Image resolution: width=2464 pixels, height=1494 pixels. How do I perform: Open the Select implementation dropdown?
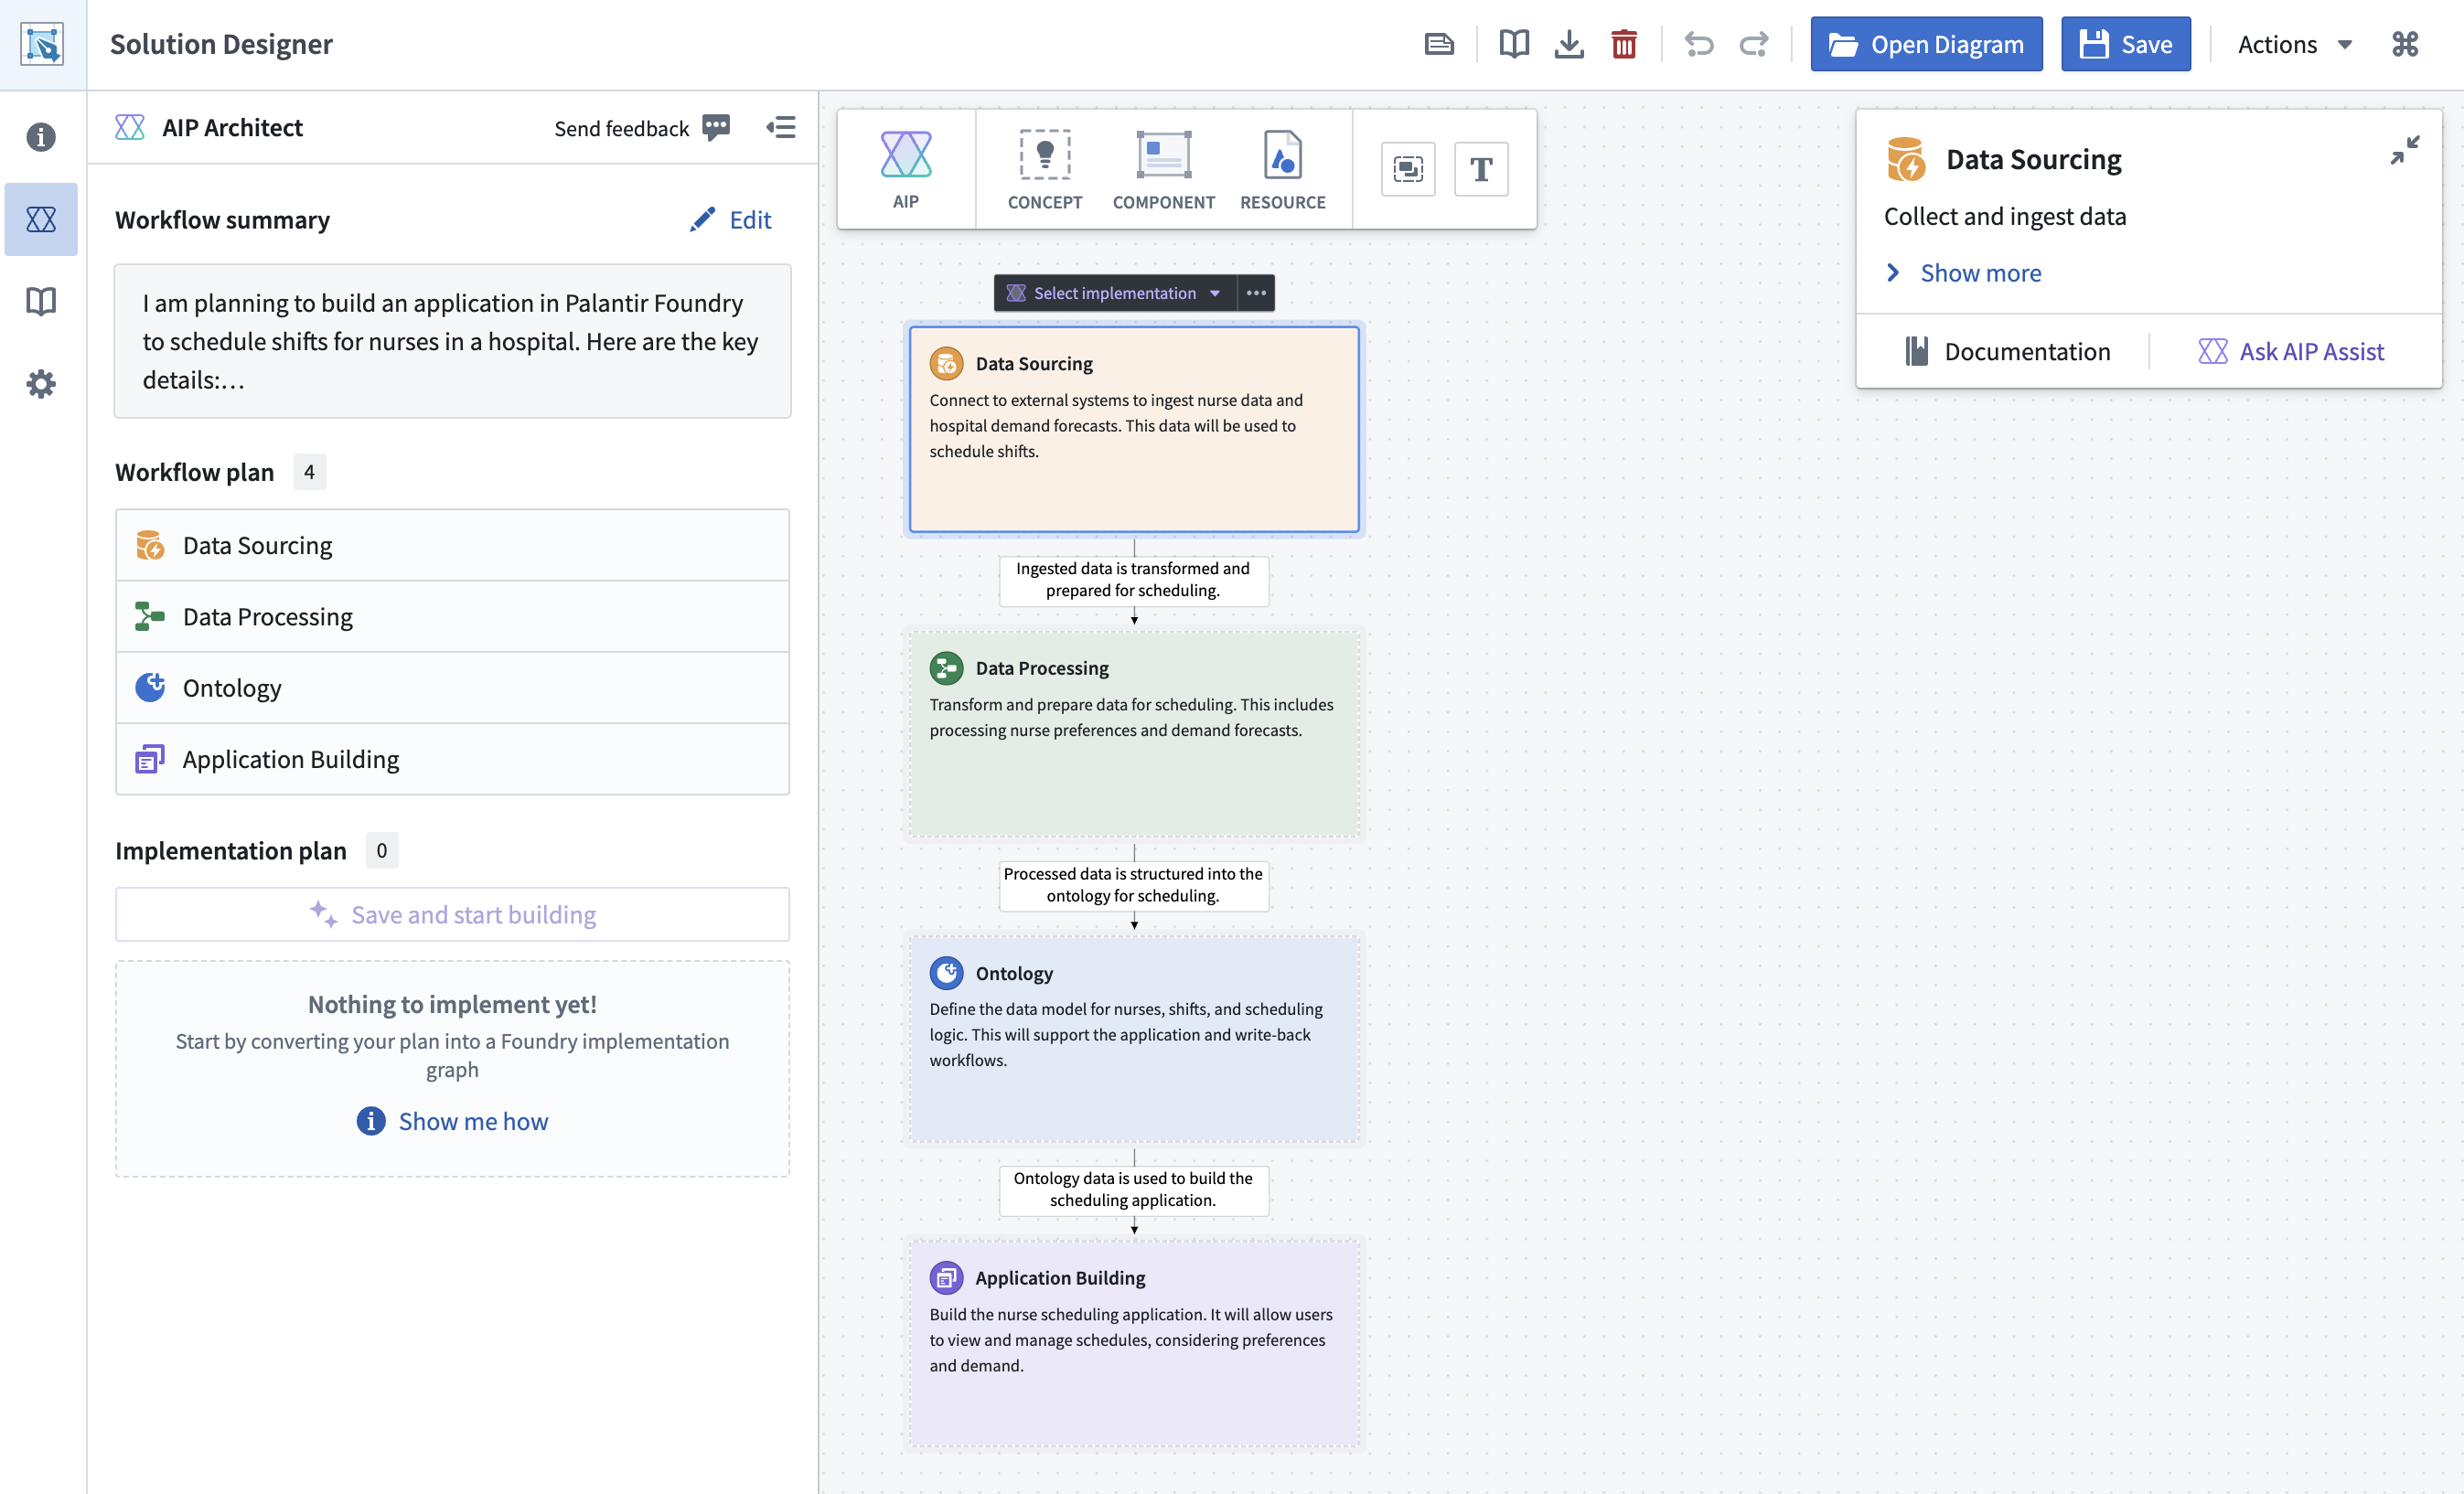click(x=1115, y=293)
